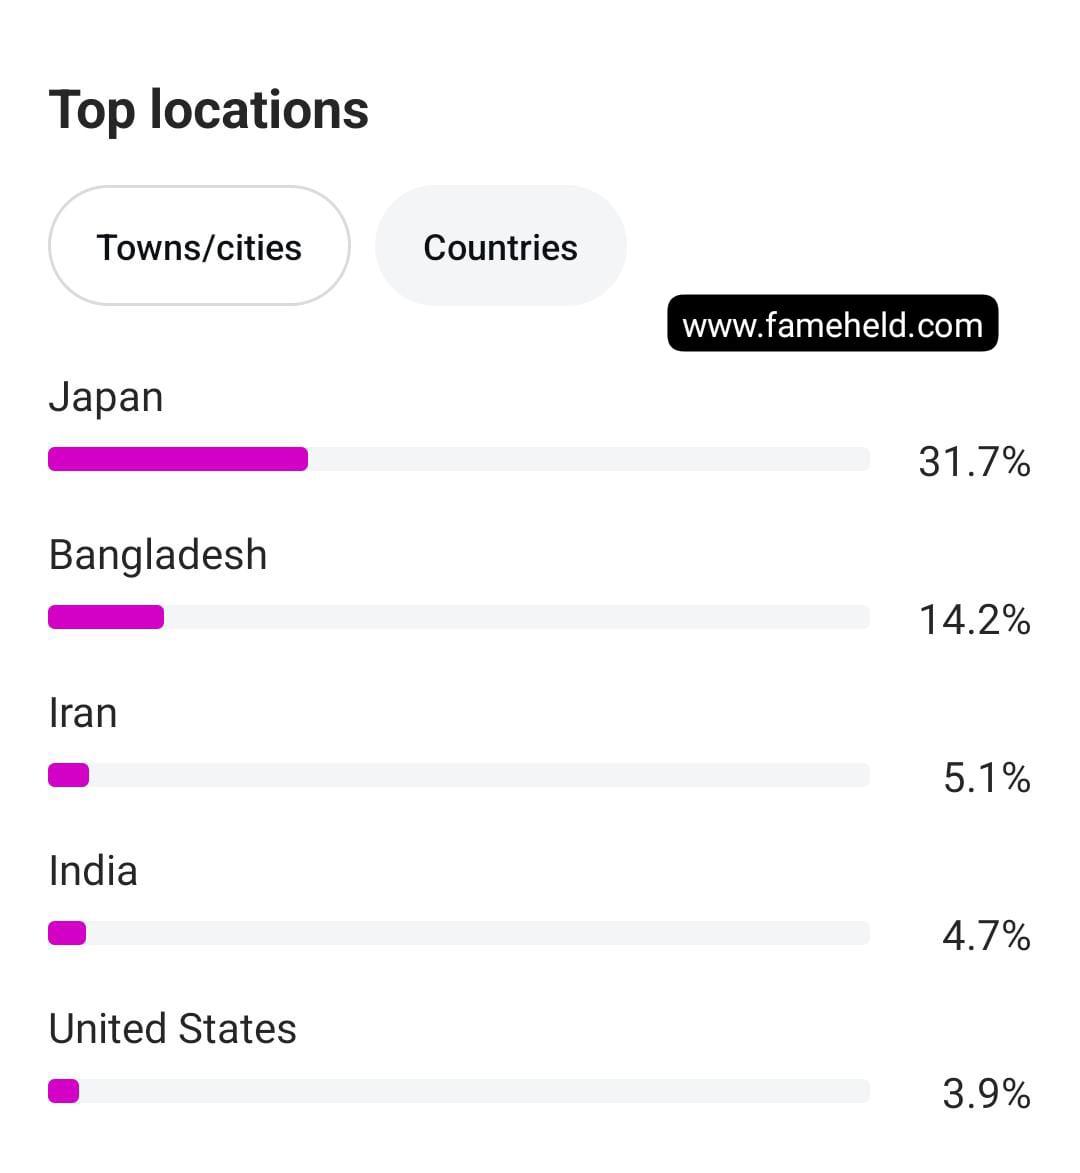Click the Iran country label
The image size is (1080, 1173).
click(x=83, y=713)
